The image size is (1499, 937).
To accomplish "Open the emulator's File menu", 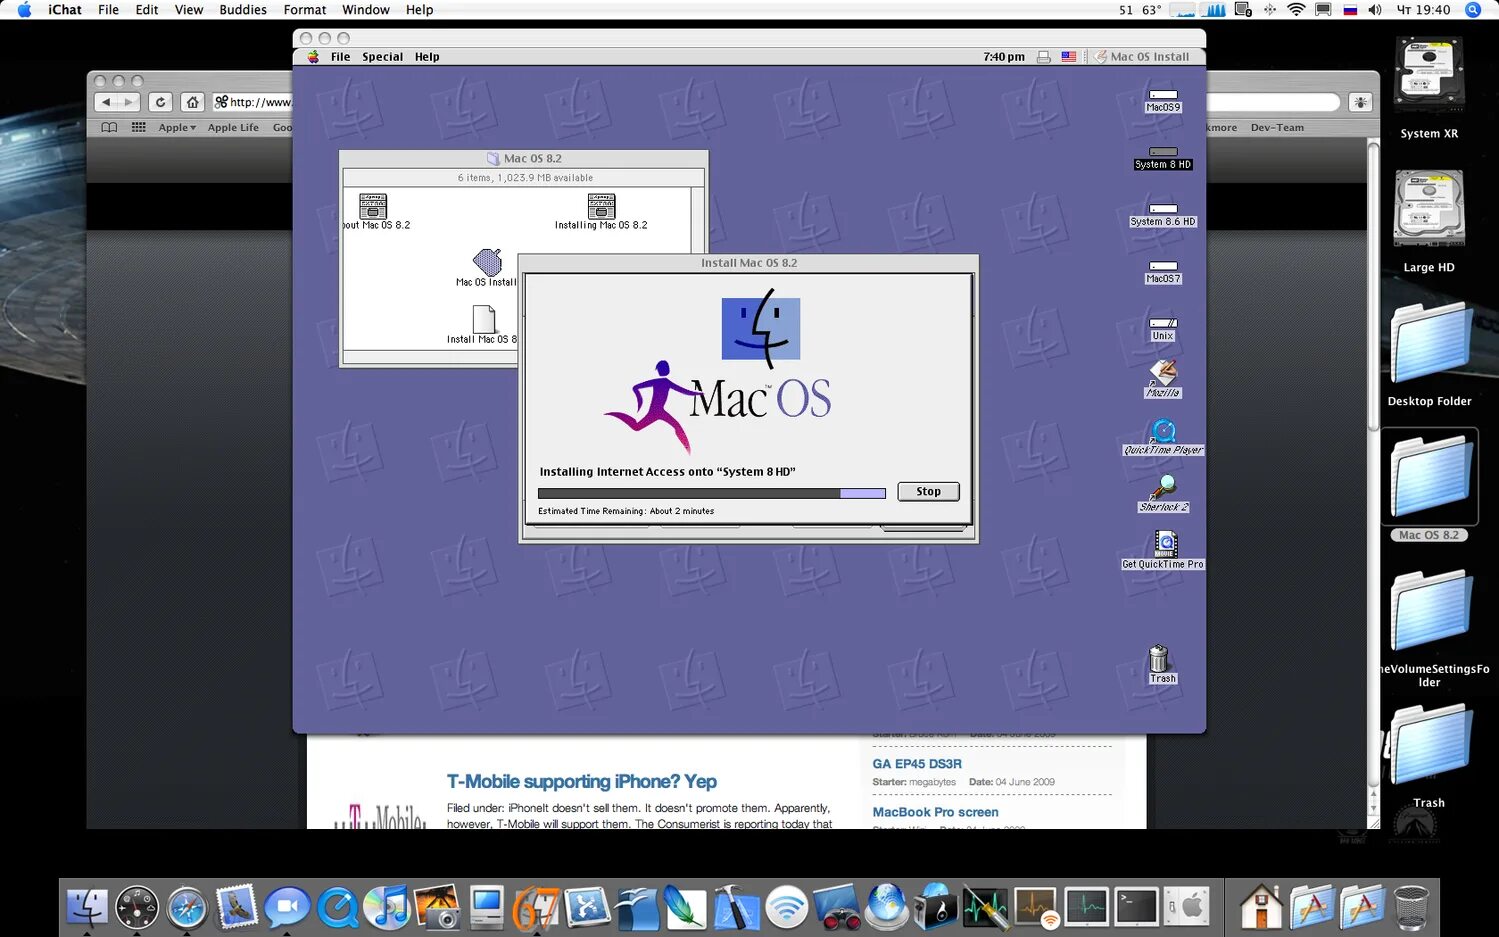I will click(x=340, y=57).
